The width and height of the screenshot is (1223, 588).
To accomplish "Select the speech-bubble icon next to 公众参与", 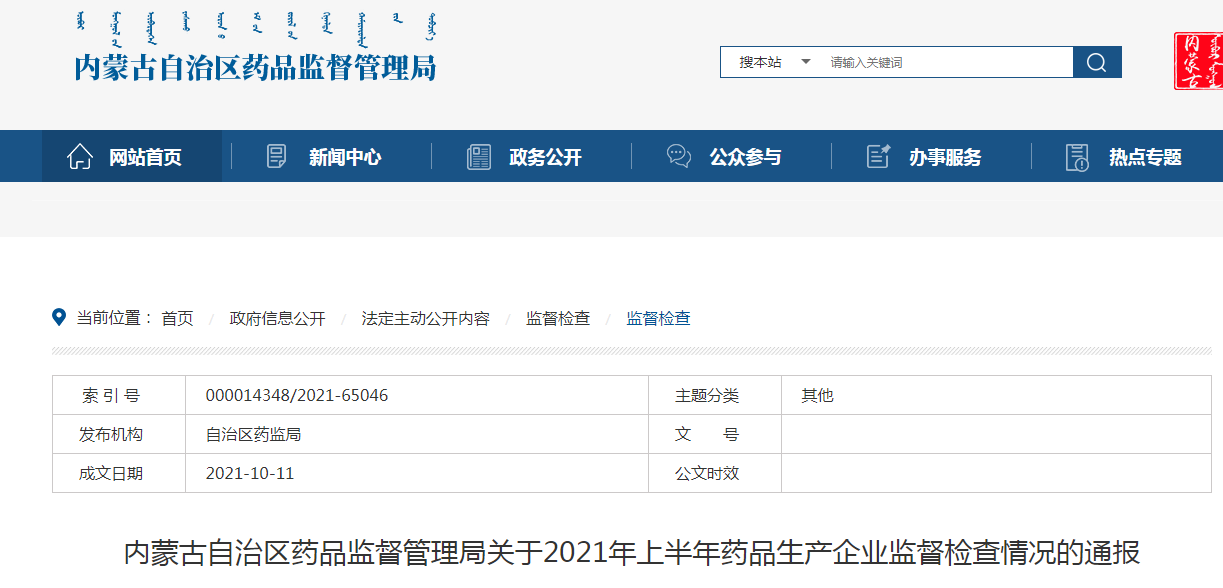I will (x=679, y=156).
